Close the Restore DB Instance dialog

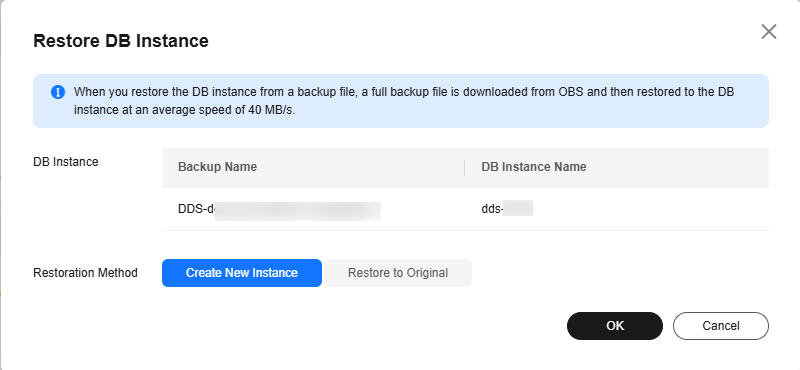coord(768,32)
